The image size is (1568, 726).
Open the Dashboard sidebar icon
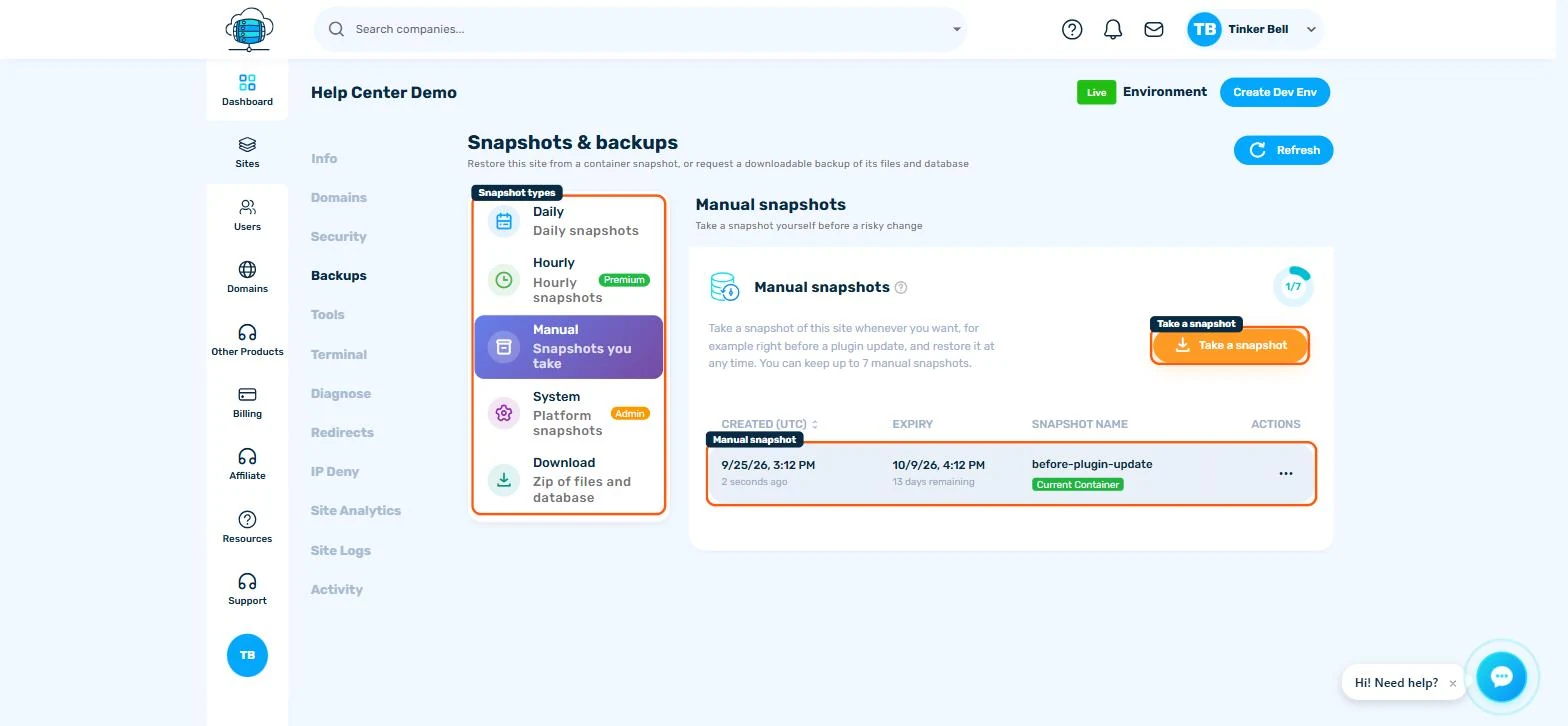(x=247, y=90)
